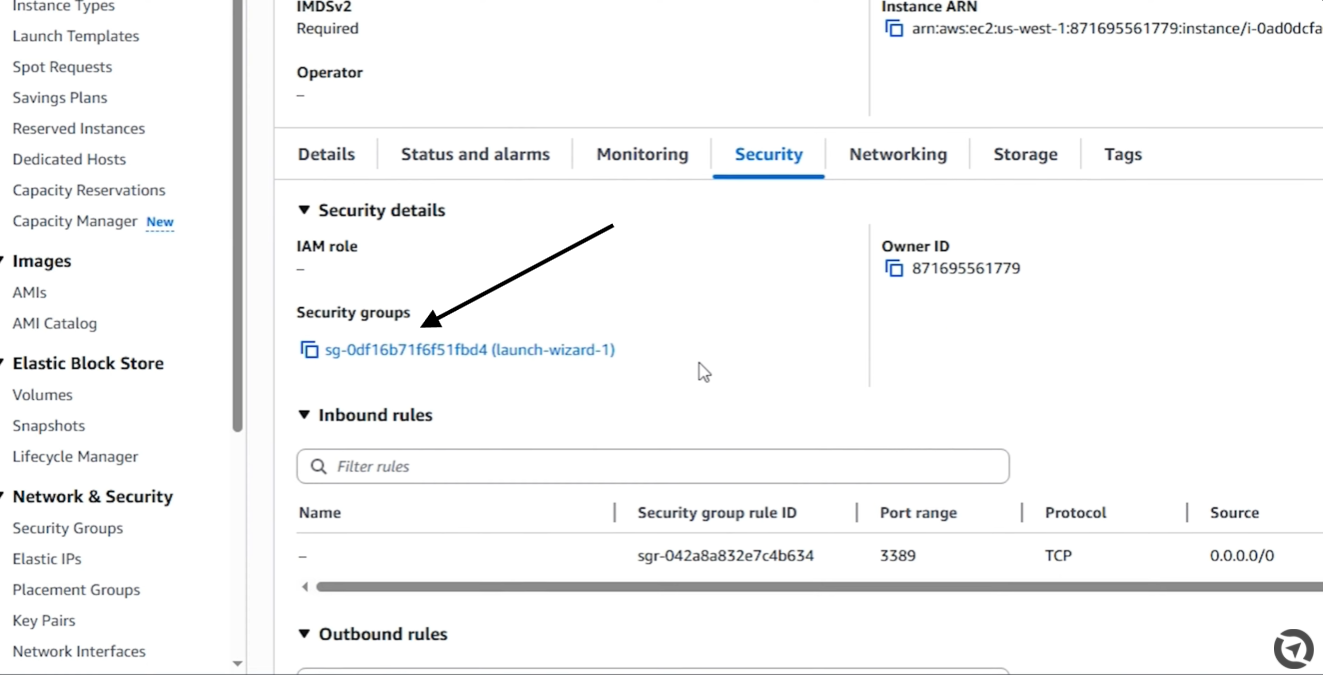Collapse the Elastic Block Store sidebar group

pos(3,363)
